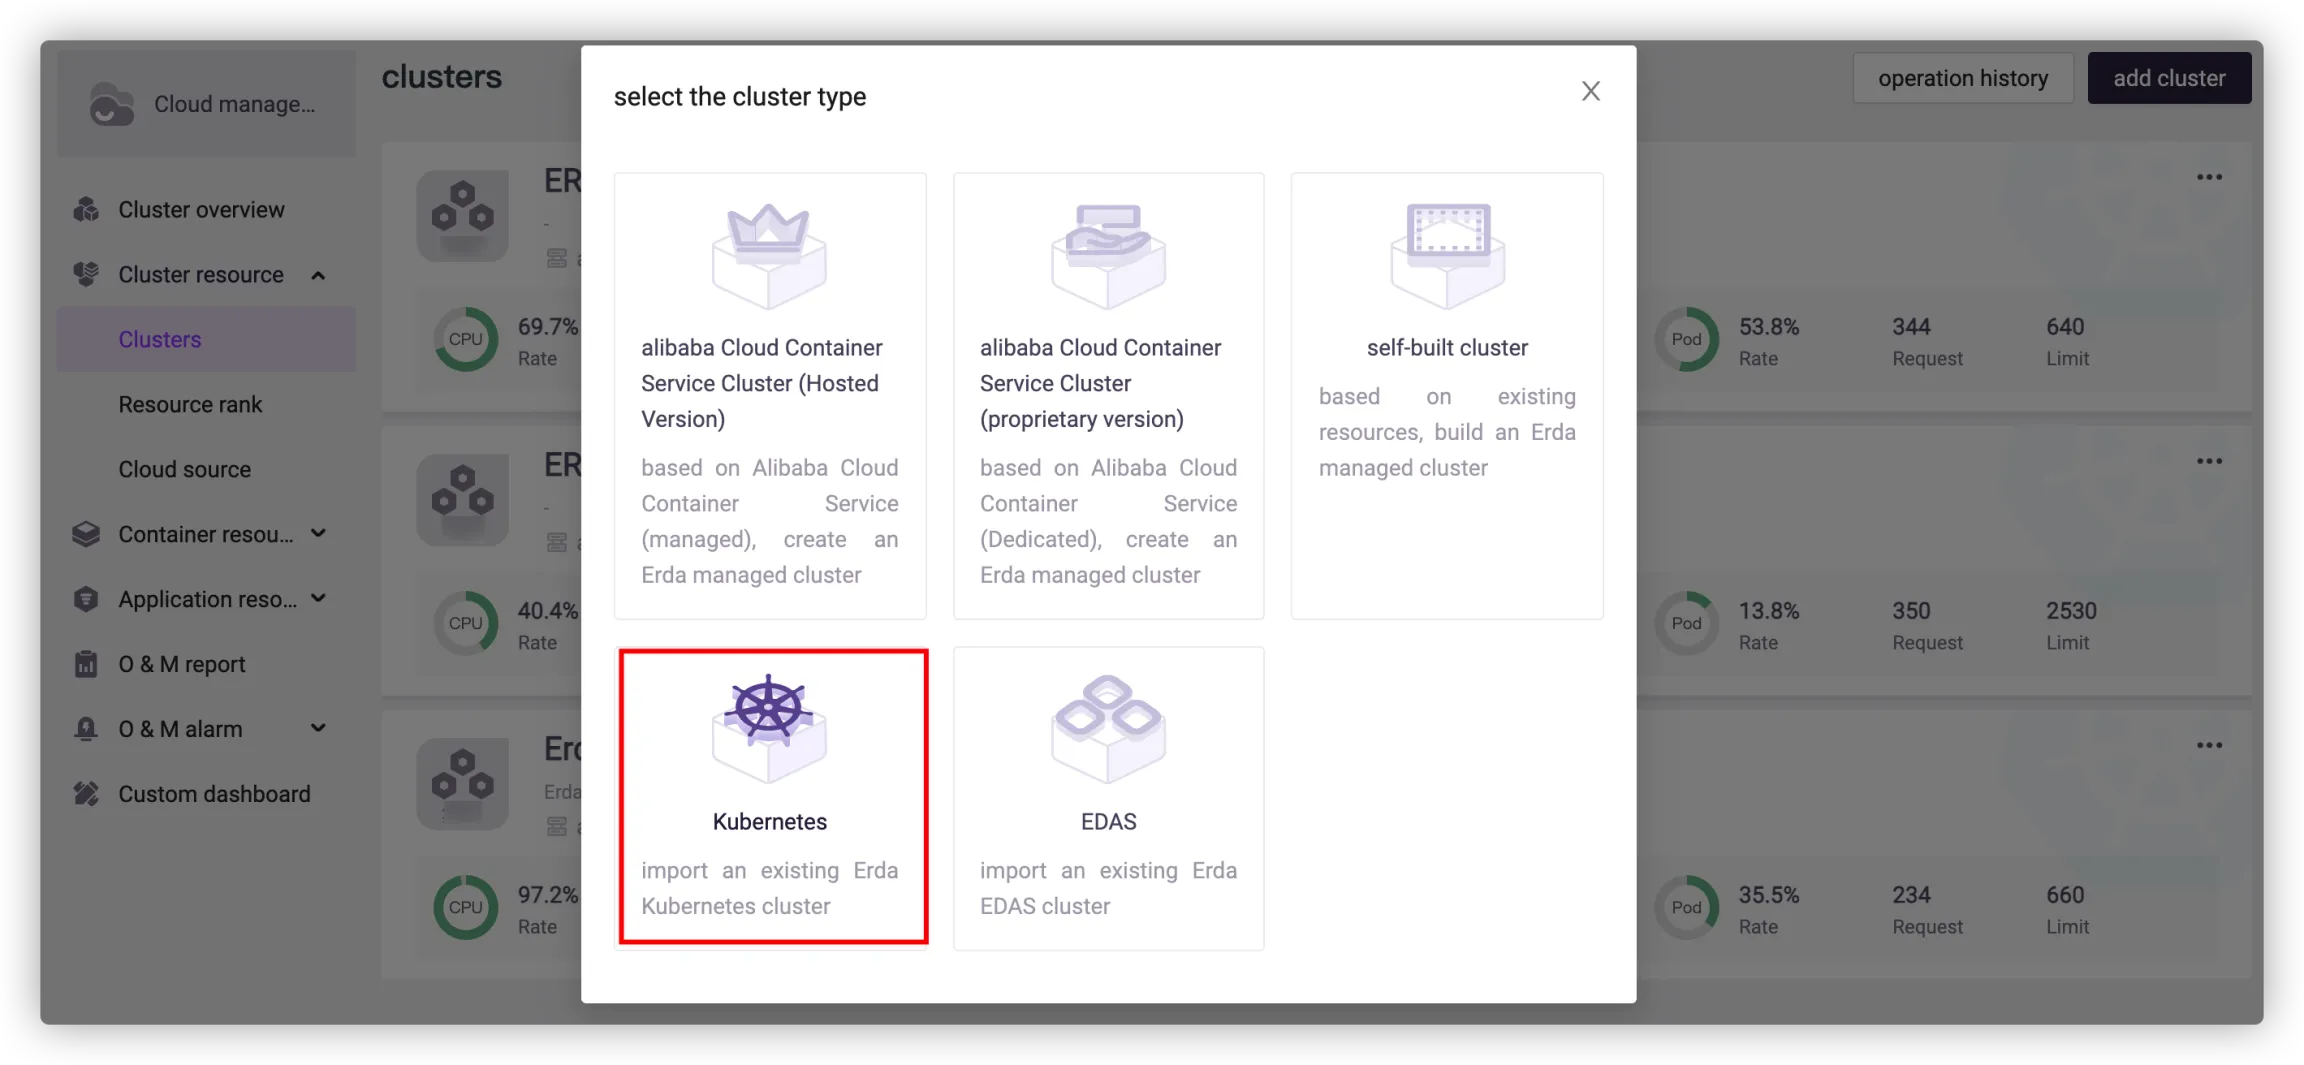Click the O & M report icon
This screenshot has width=2304, height=1065.
[87, 664]
